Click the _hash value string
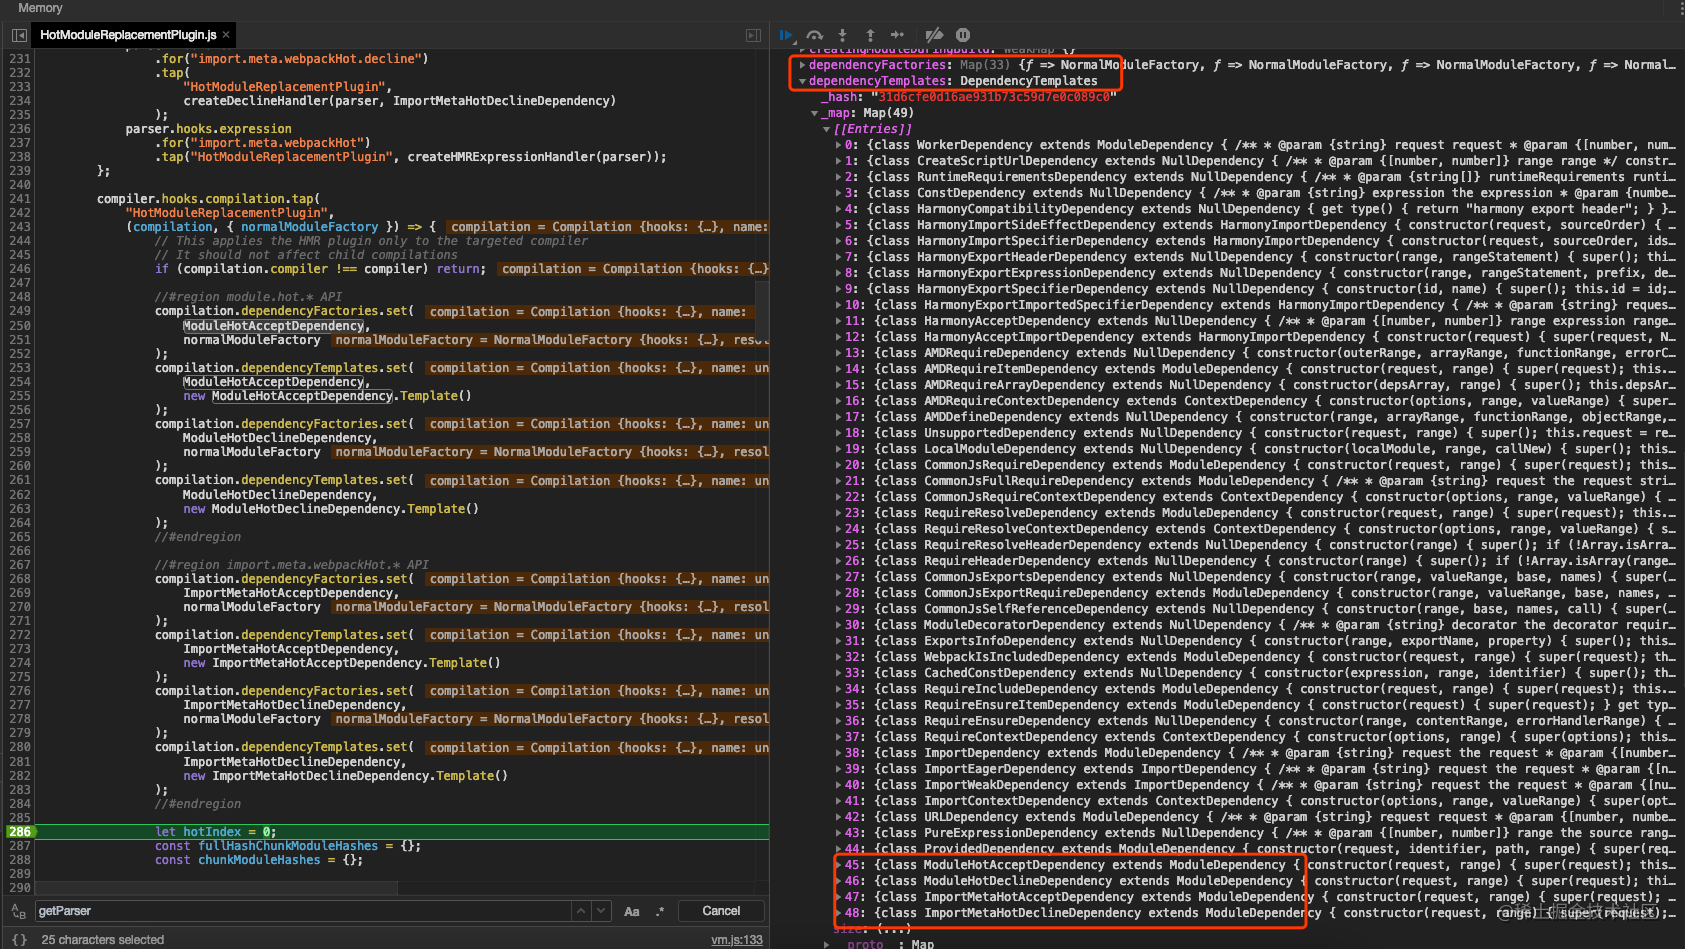Image resolution: width=1685 pixels, height=949 pixels. coord(994,97)
